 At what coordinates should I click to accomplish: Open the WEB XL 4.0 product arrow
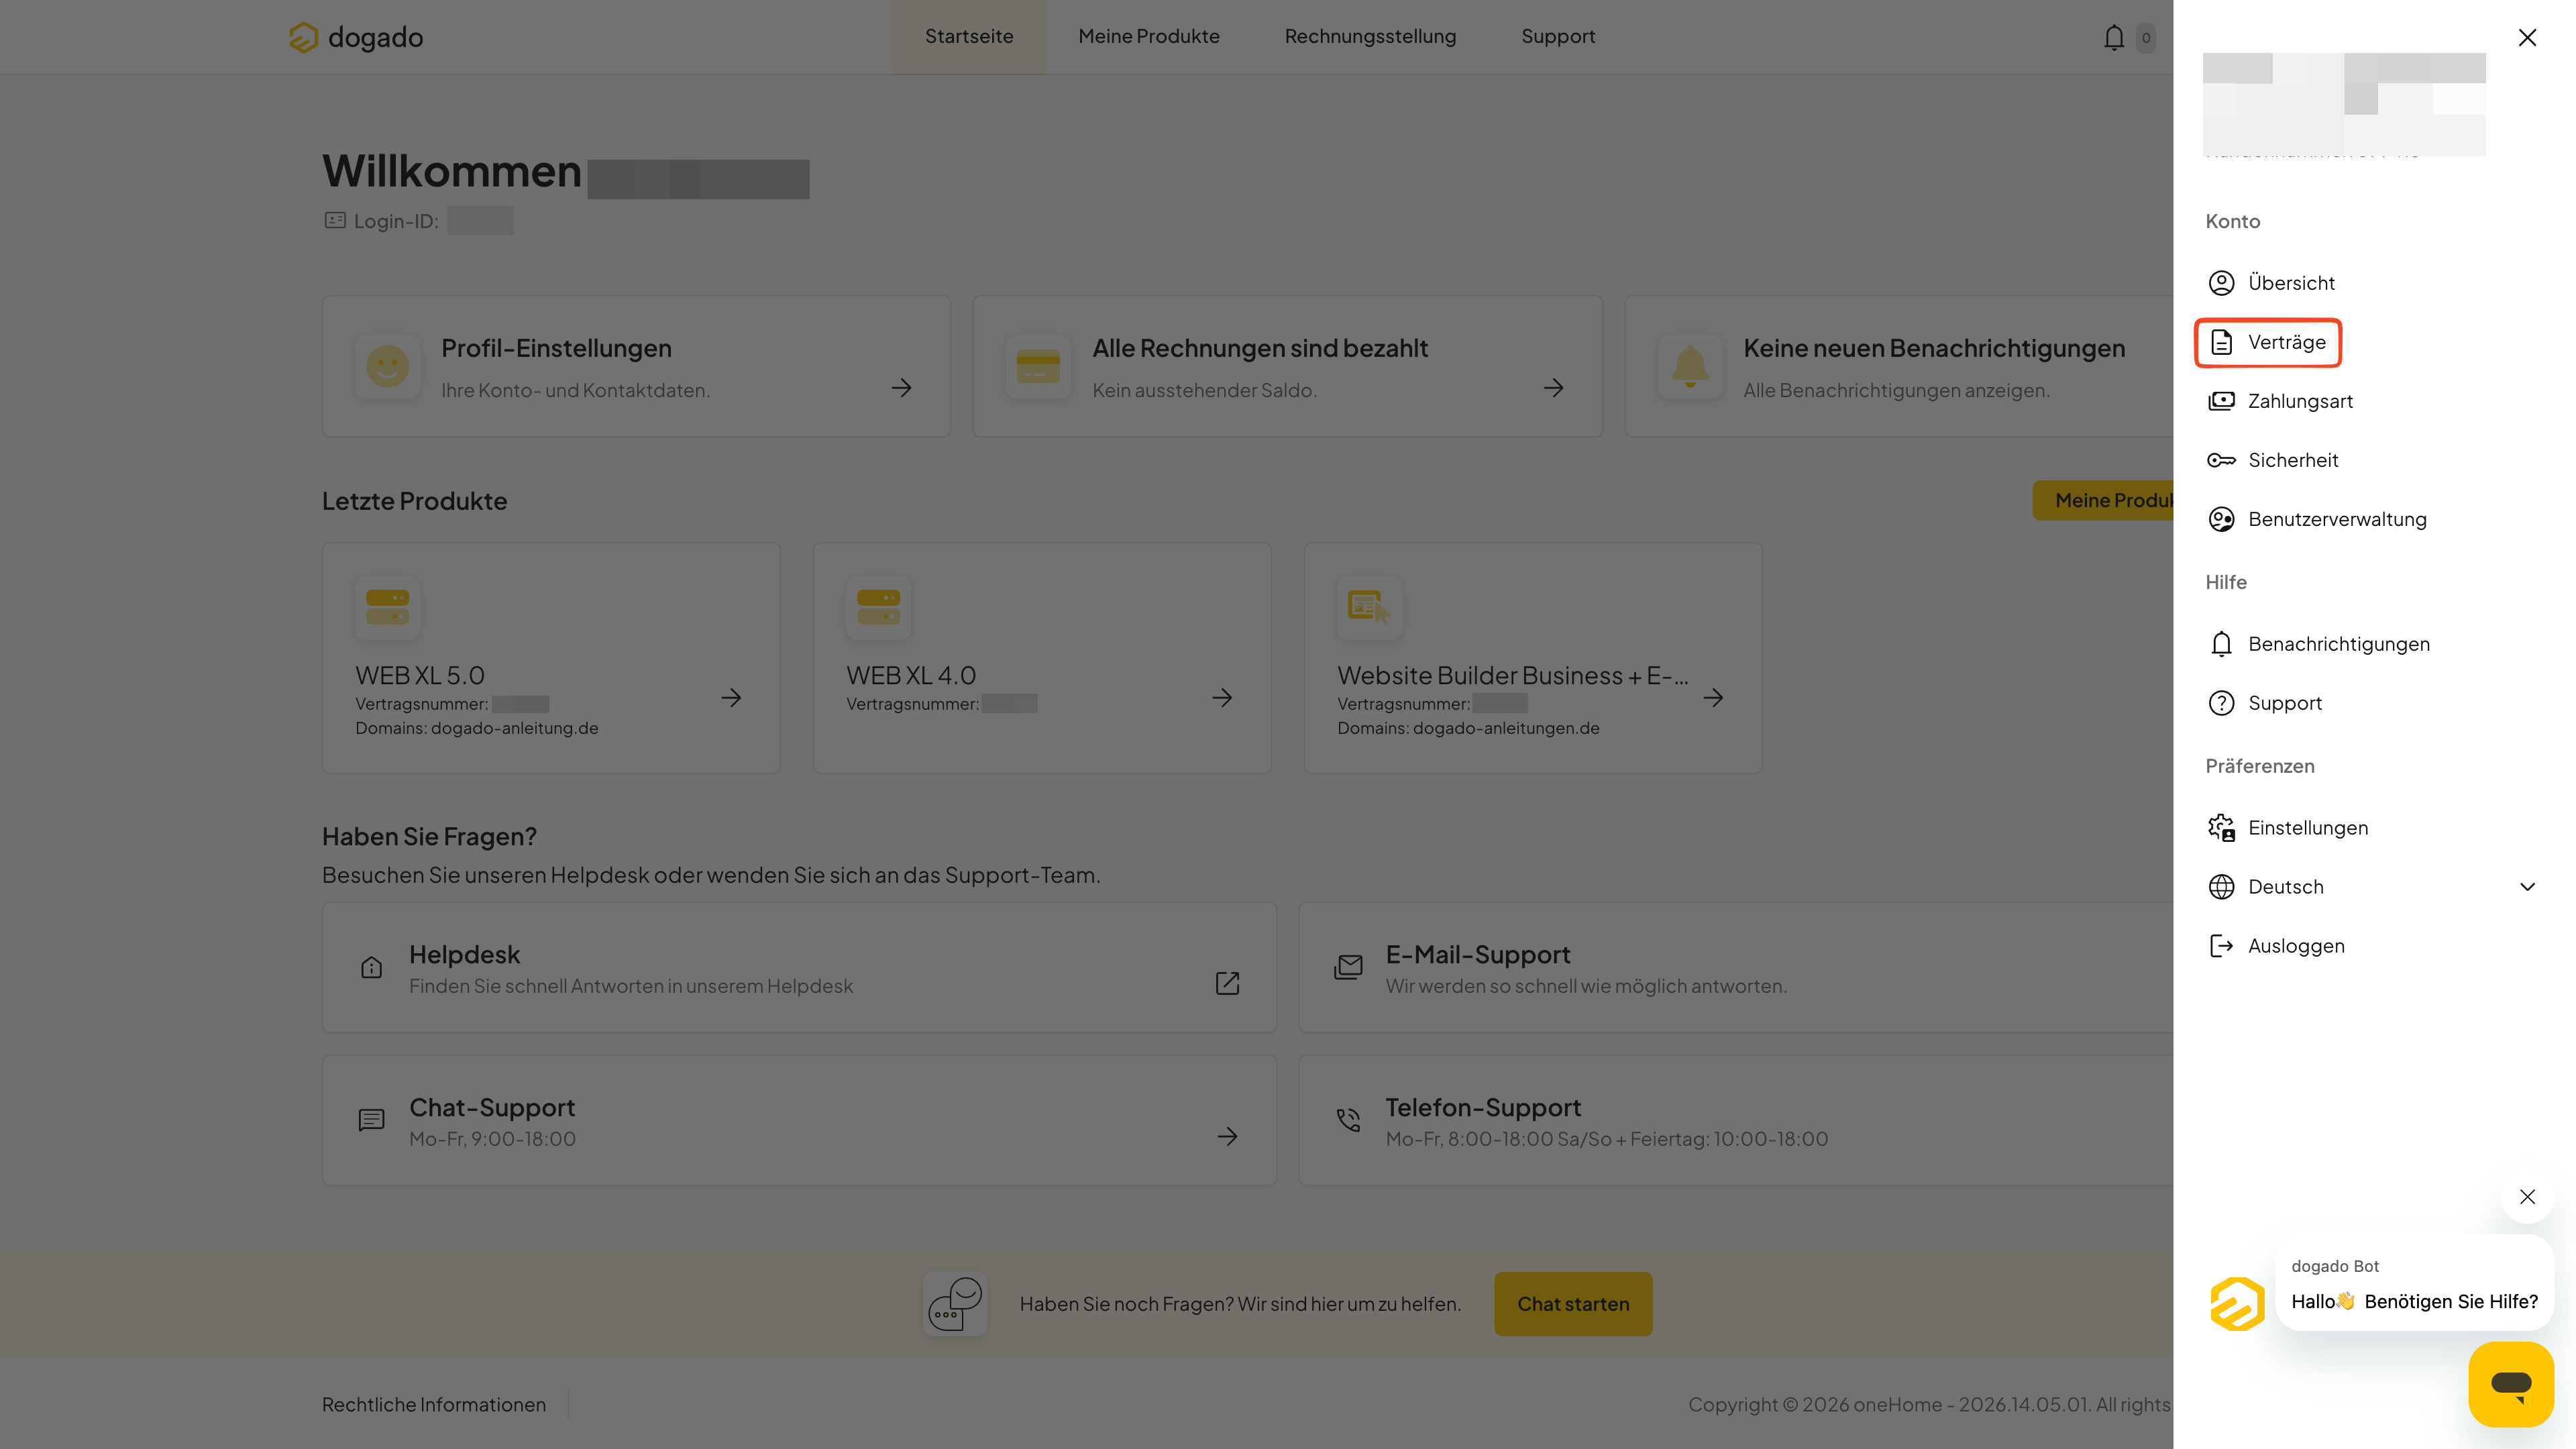(1222, 698)
